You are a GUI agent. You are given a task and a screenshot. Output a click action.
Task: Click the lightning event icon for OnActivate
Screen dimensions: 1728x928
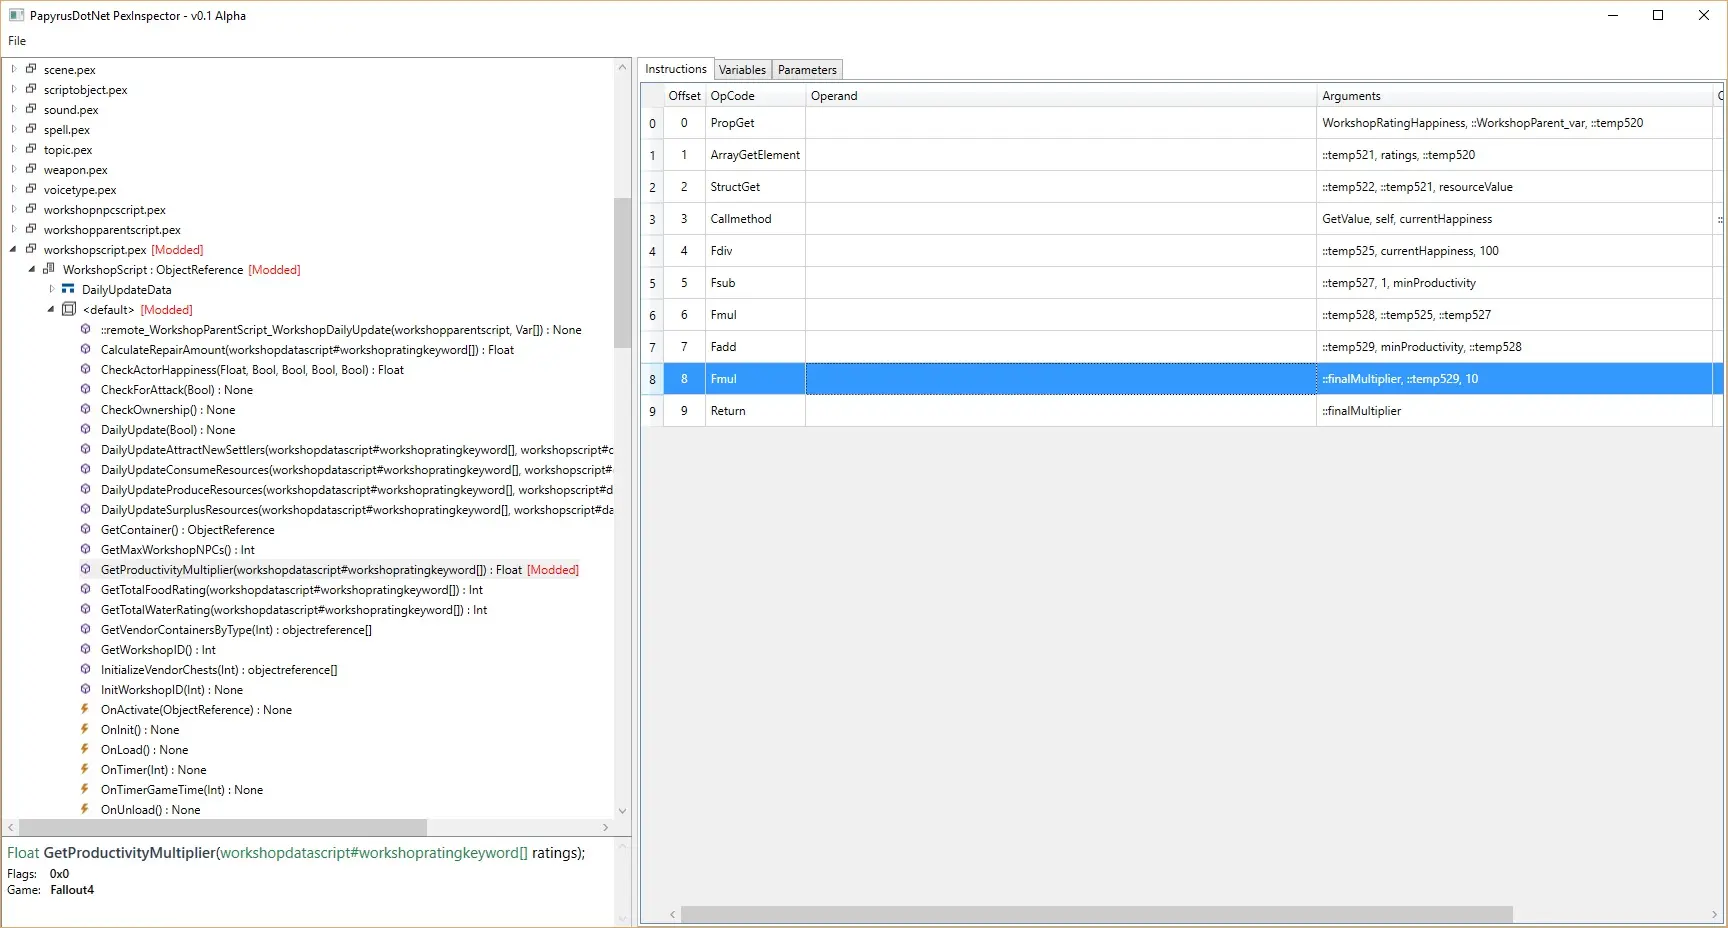(x=86, y=709)
